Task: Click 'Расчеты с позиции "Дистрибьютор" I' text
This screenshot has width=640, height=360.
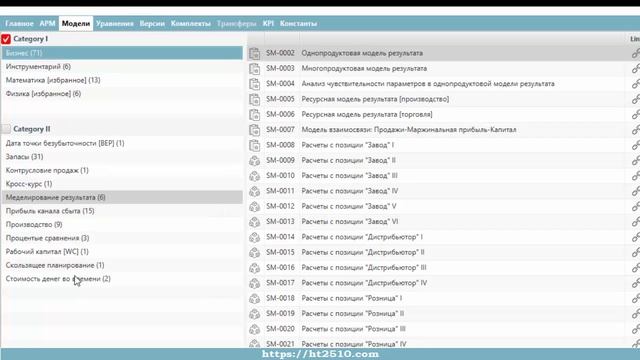Action: (362, 237)
